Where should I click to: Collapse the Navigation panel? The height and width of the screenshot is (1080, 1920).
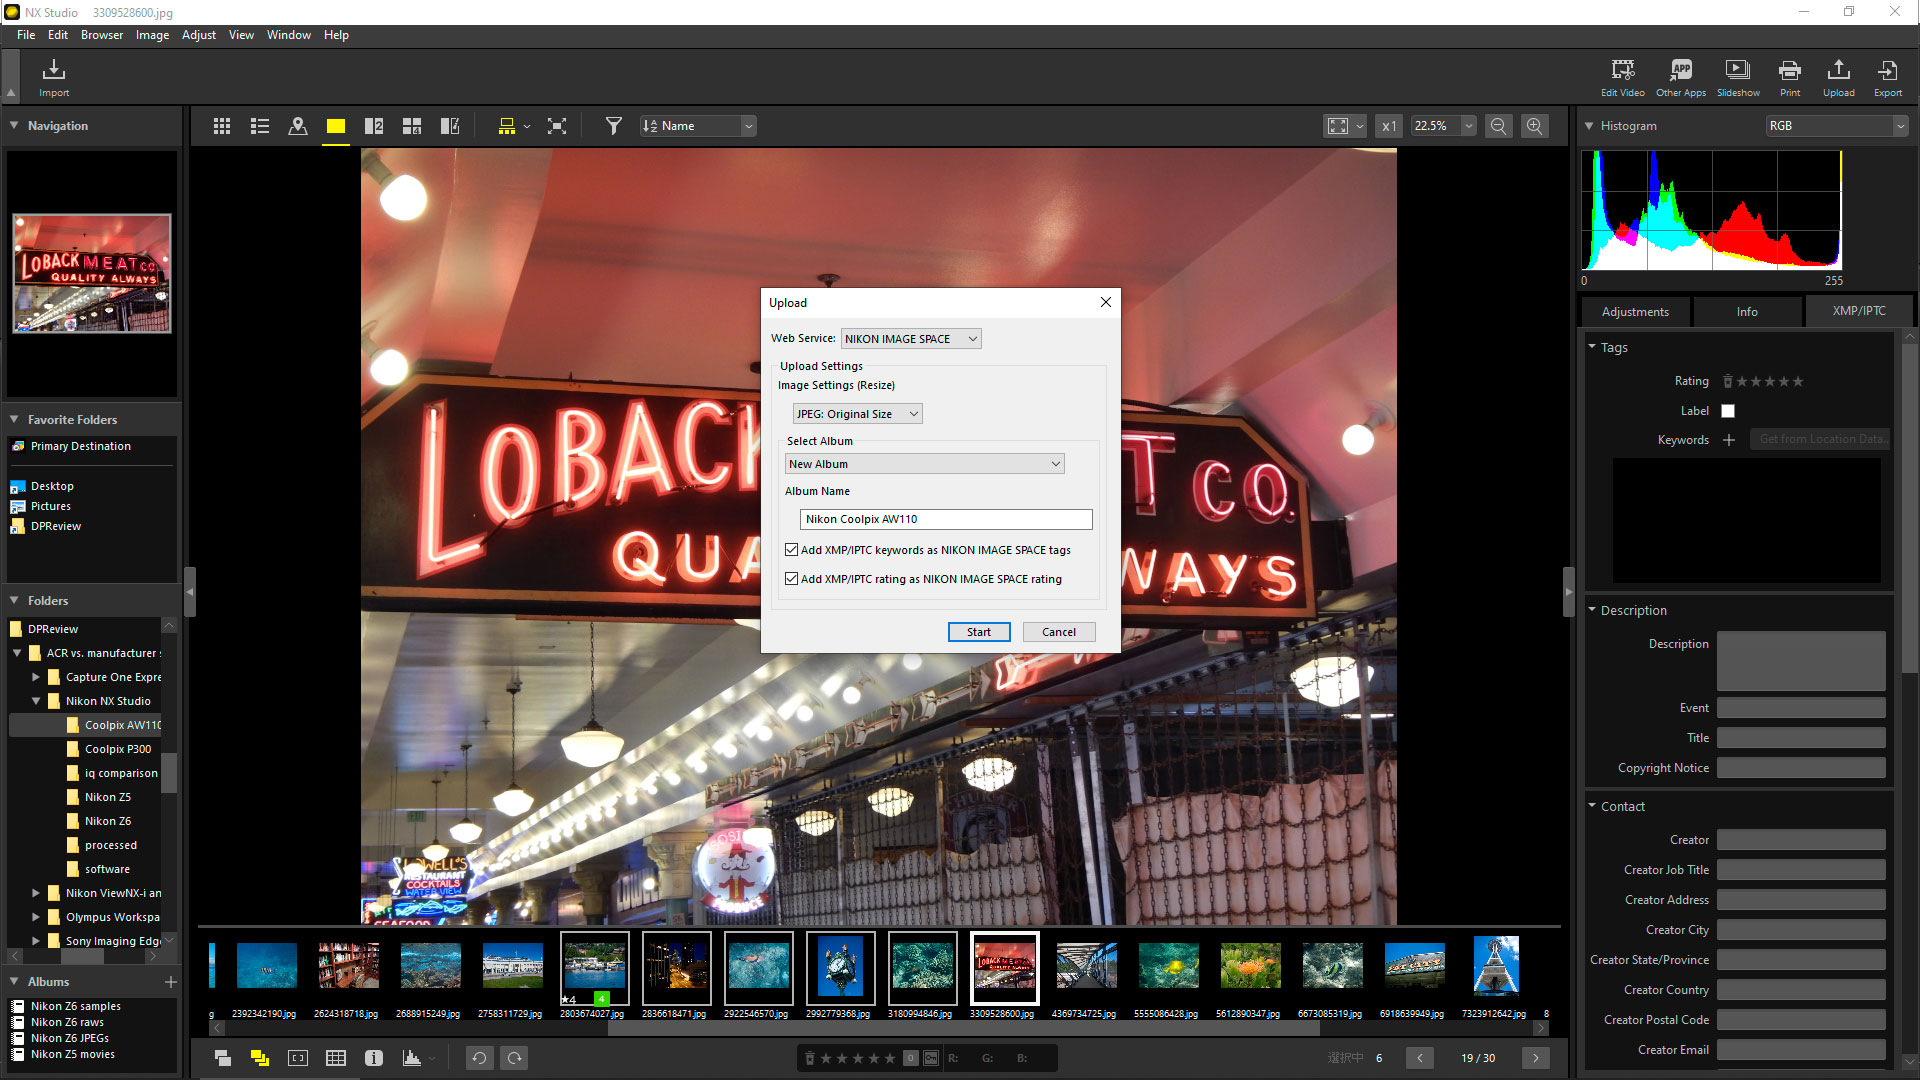(x=14, y=126)
